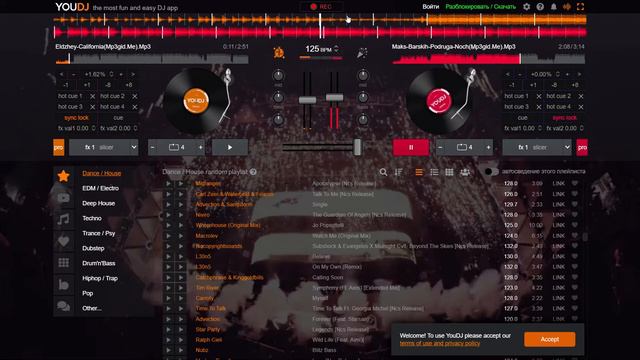The height and width of the screenshot is (360, 640).
Task: Open the Dubstep genre
Action: tap(93, 248)
